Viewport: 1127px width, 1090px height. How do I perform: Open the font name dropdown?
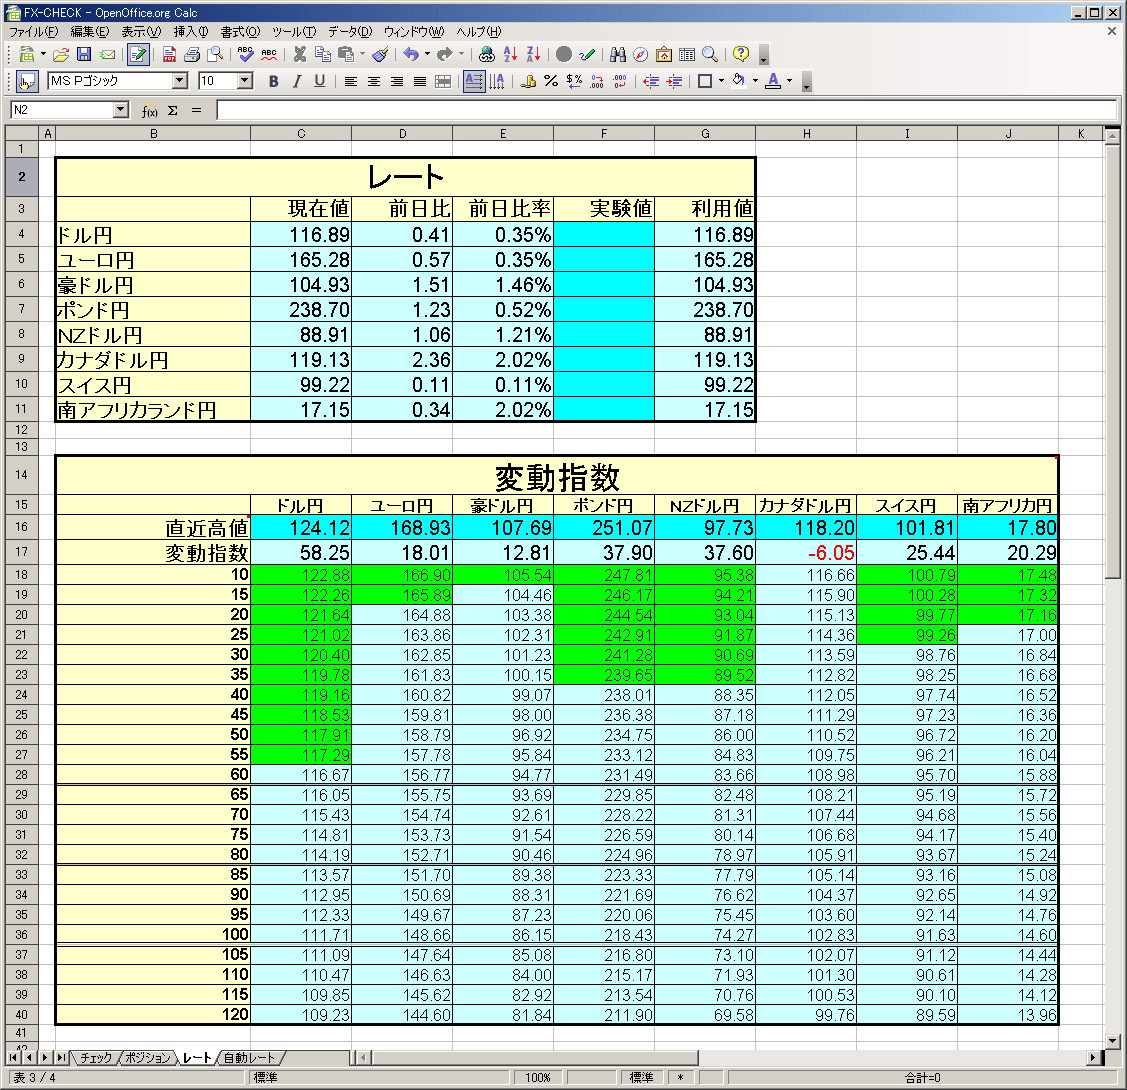click(x=180, y=82)
